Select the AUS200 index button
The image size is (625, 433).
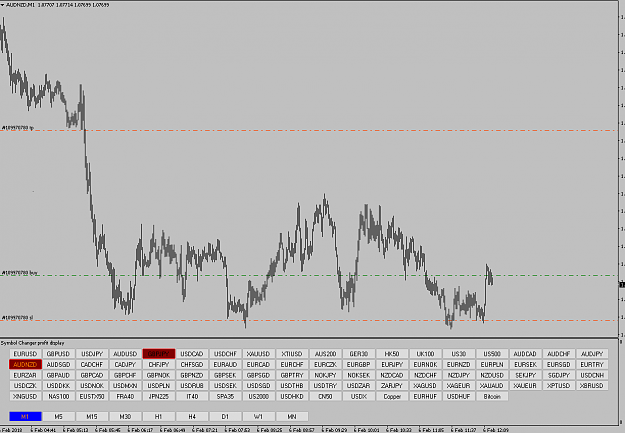(x=325, y=354)
